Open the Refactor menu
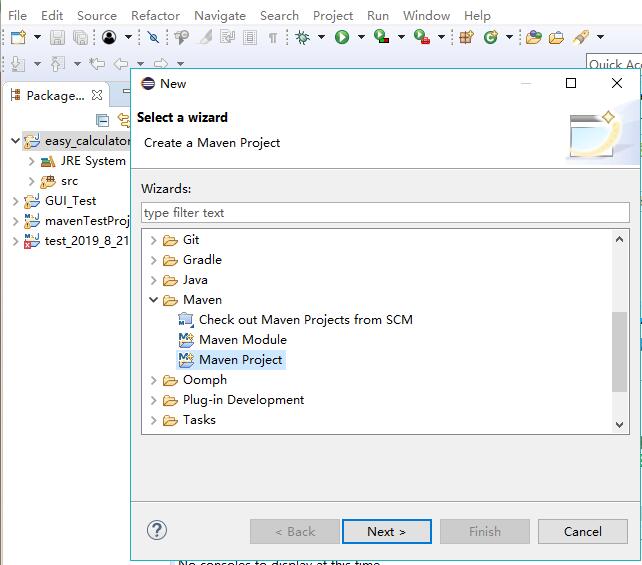Screen dimensions: 642x565 (156, 16)
